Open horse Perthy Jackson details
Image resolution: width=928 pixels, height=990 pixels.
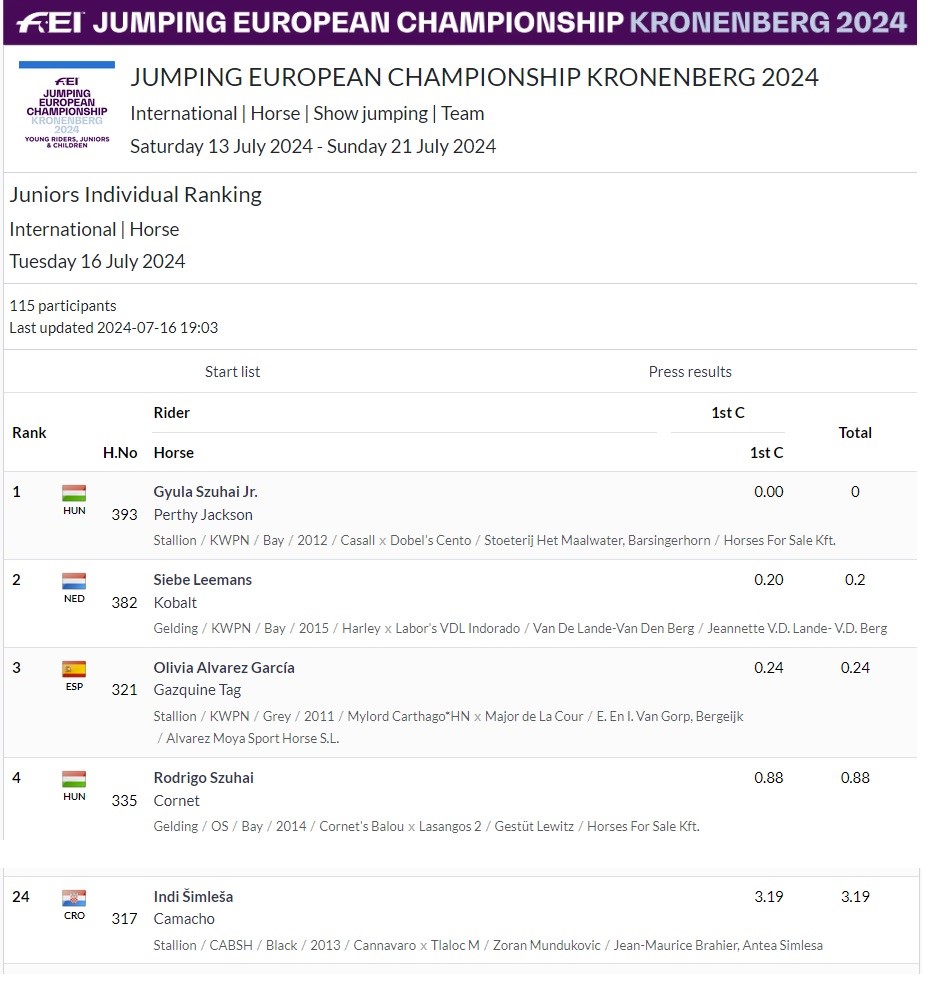click(203, 515)
